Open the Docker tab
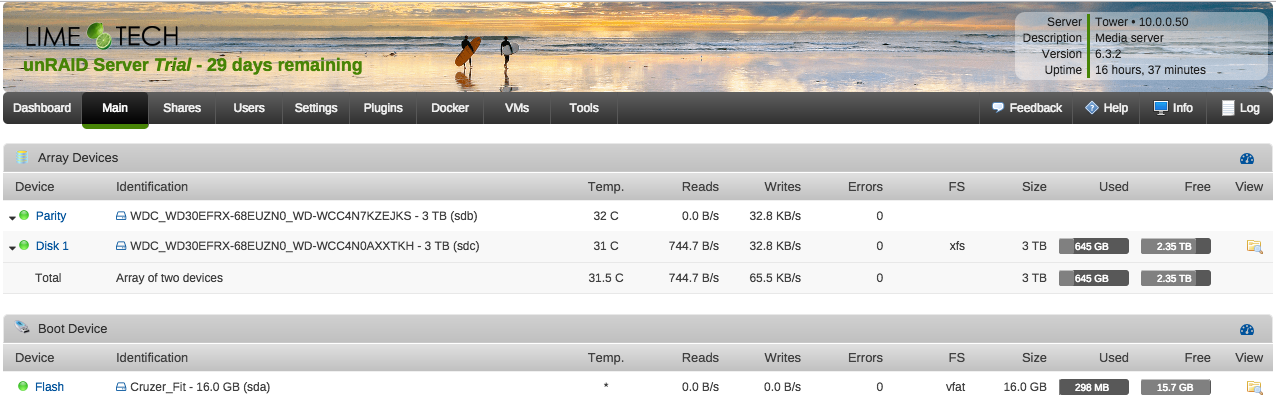Image resolution: width=1276 pixels, height=403 pixels. click(450, 108)
